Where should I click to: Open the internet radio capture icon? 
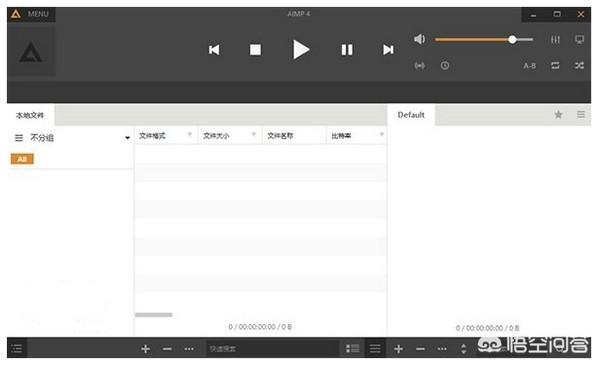[419, 66]
